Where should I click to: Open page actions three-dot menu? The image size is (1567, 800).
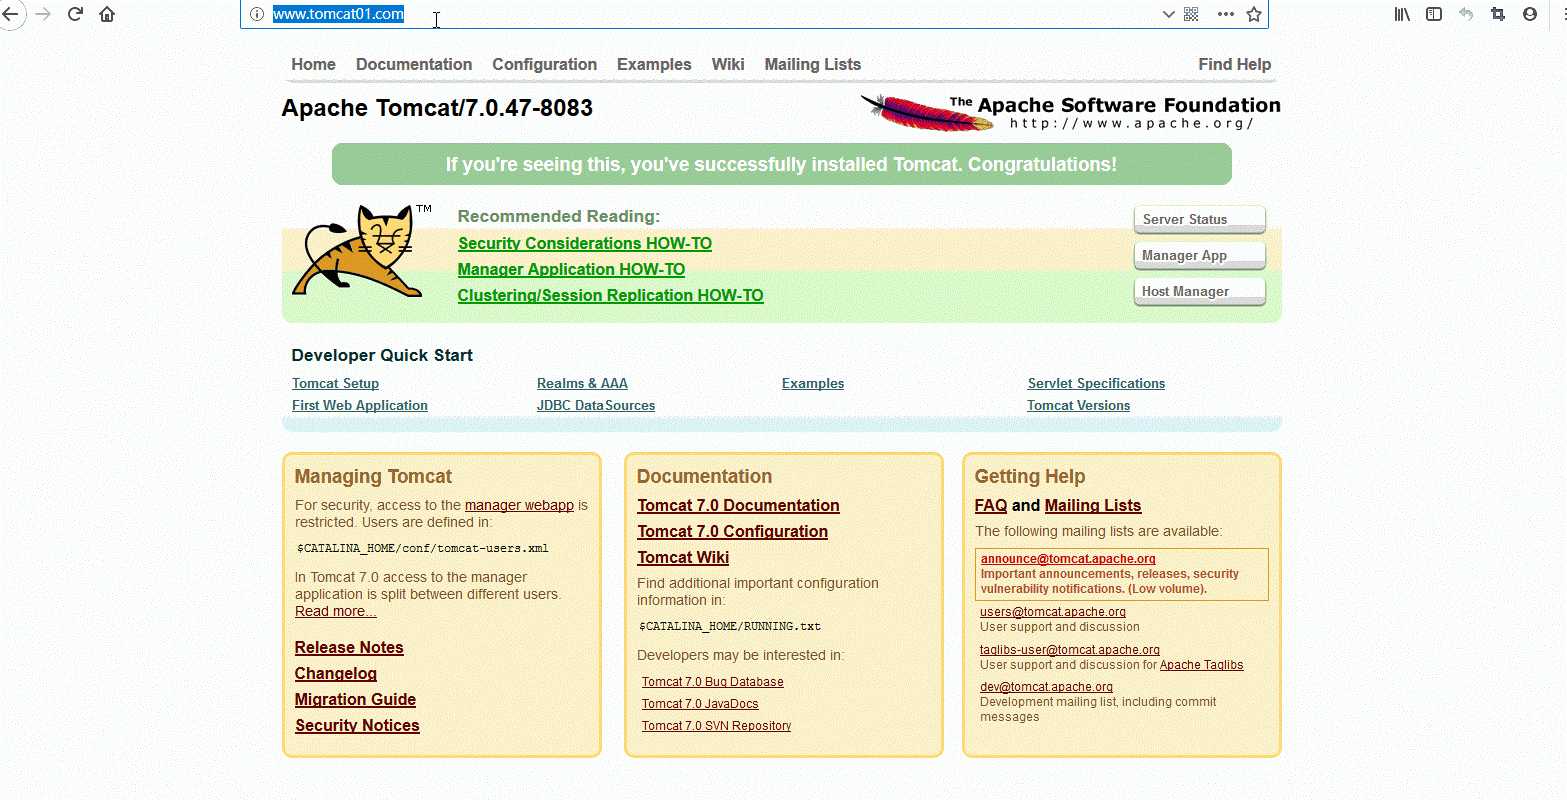coord(1226,14)
